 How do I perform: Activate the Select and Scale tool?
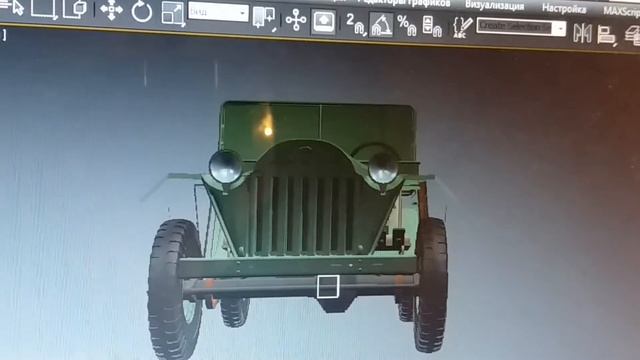click(173, 13)
